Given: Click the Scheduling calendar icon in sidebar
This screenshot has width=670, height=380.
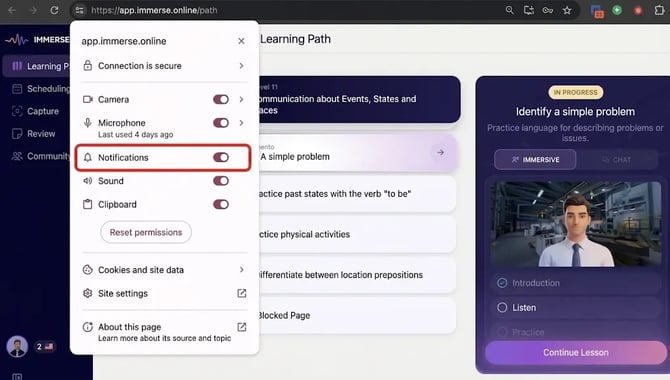Looking at the screenshot, I should tap(17, 88).
